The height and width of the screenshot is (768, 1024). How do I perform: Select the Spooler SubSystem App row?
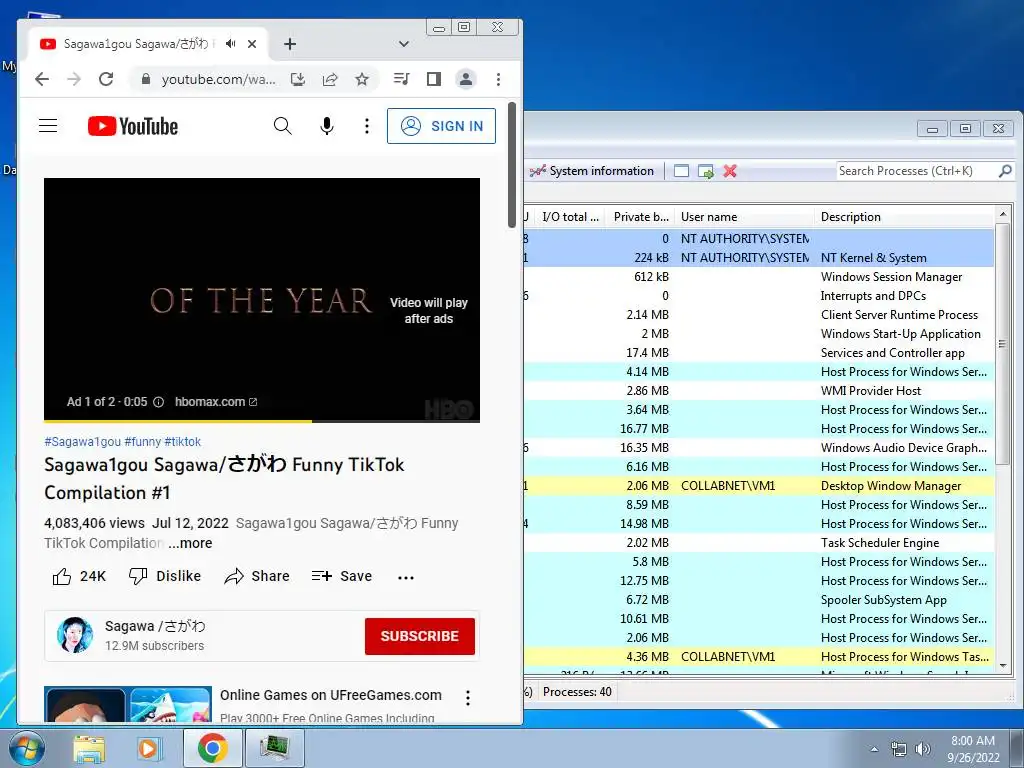[x=759, y=600]
